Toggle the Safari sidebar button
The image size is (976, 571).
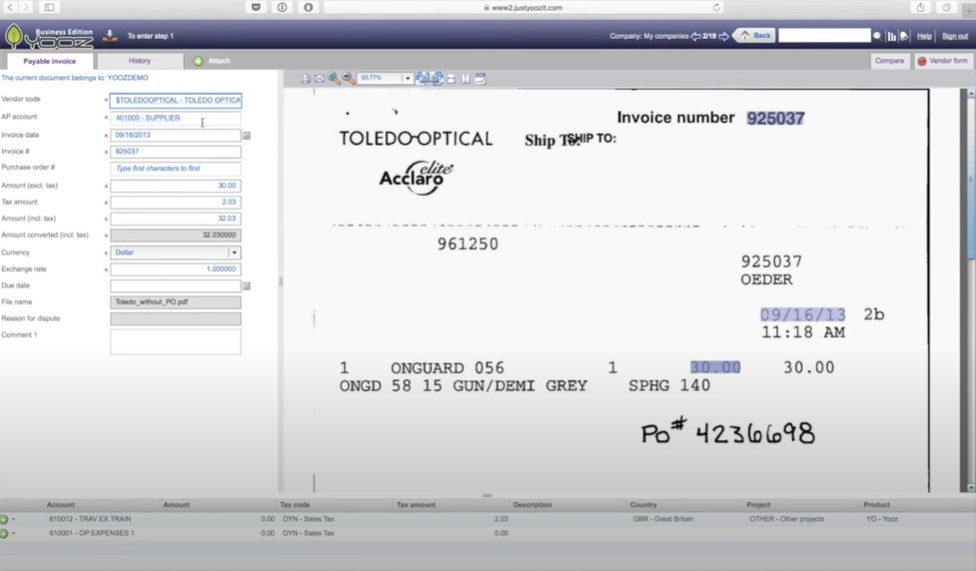point(49,7)
